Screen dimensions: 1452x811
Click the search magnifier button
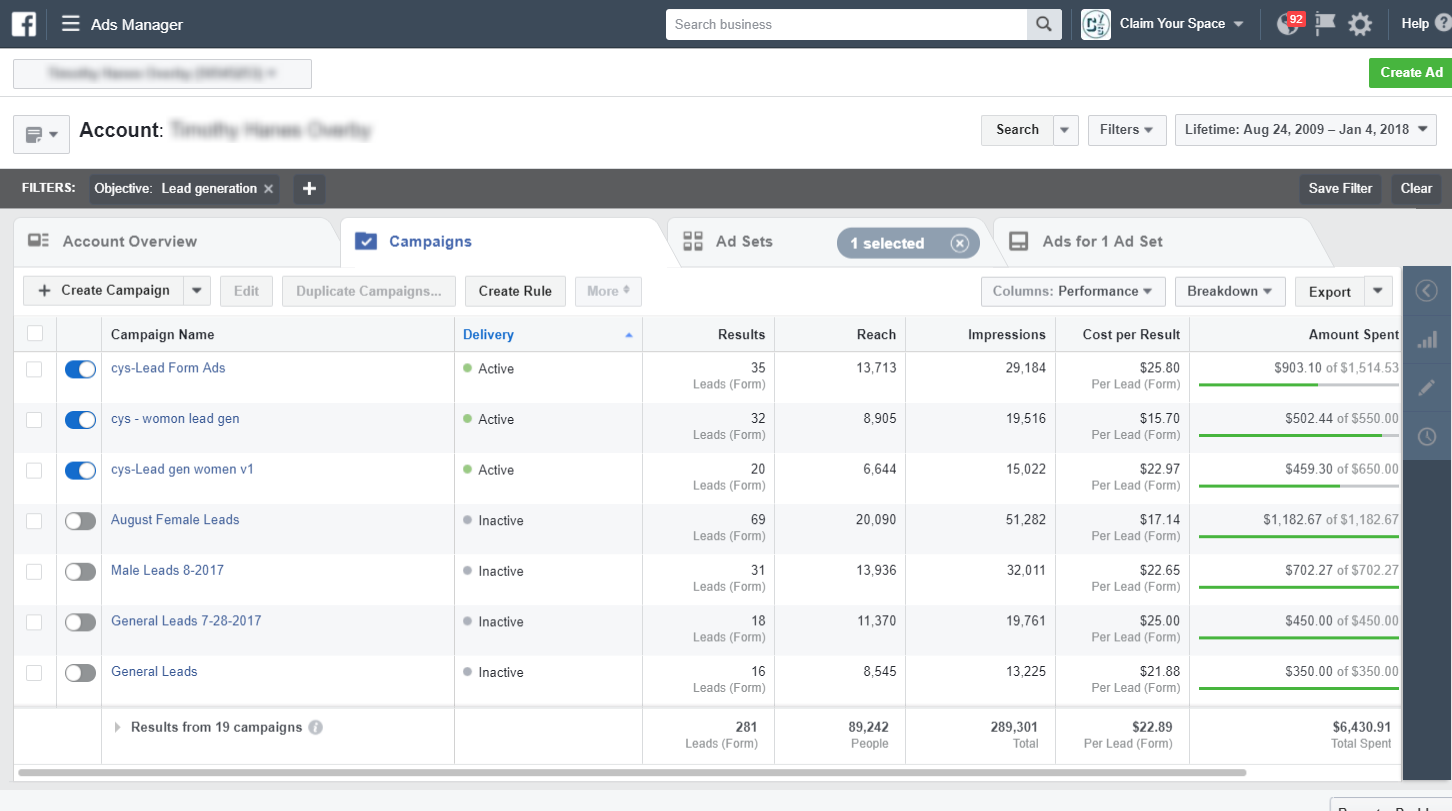[x=1044, y=24]
